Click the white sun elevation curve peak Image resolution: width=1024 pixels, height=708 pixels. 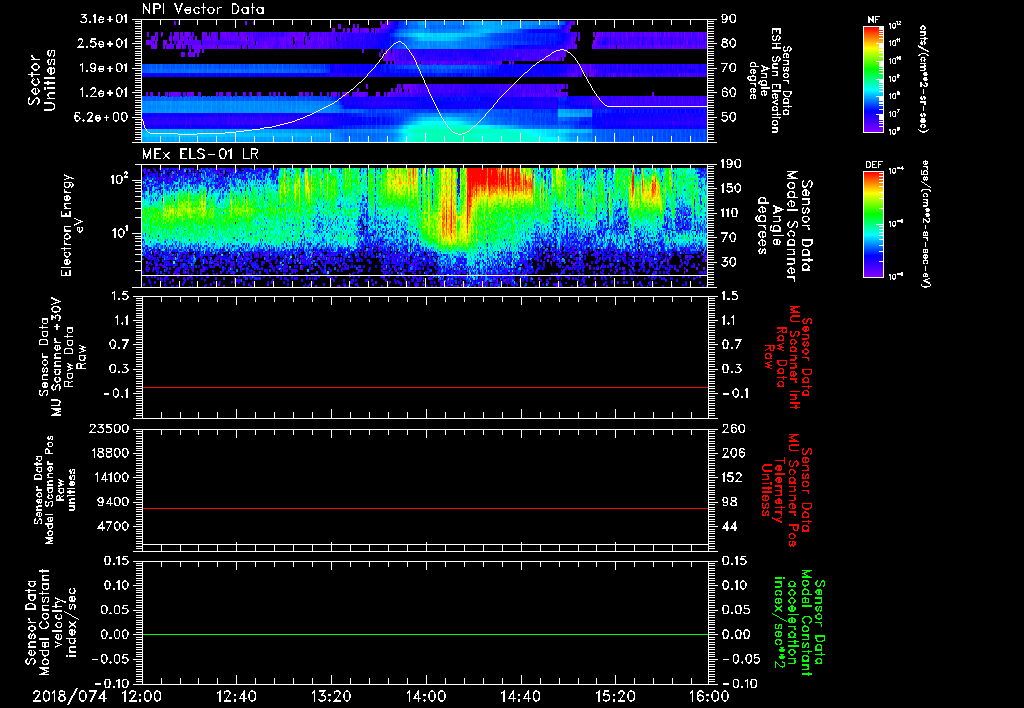(399, 42)
